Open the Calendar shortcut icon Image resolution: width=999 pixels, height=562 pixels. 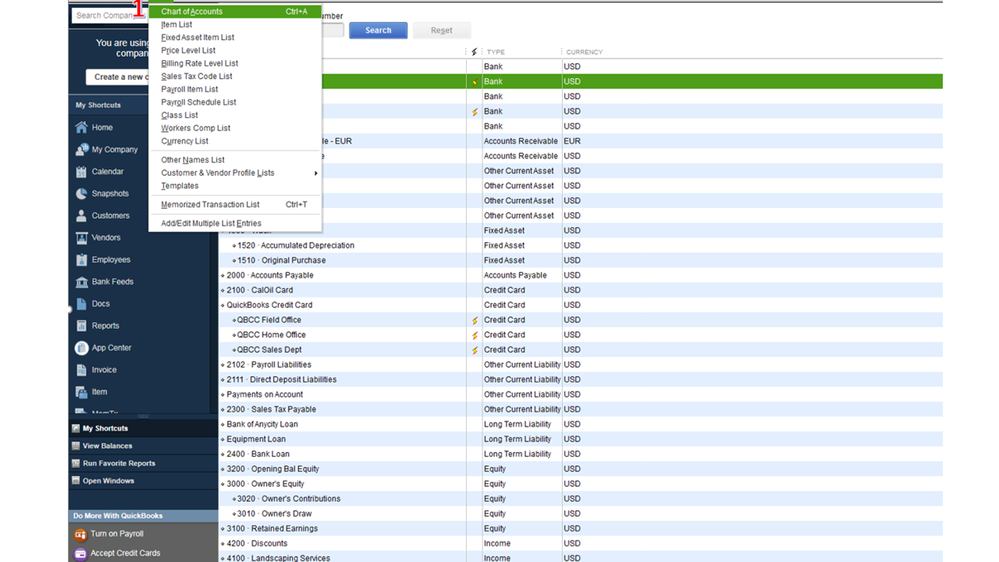pyautogui.click(x=82, y=171)
